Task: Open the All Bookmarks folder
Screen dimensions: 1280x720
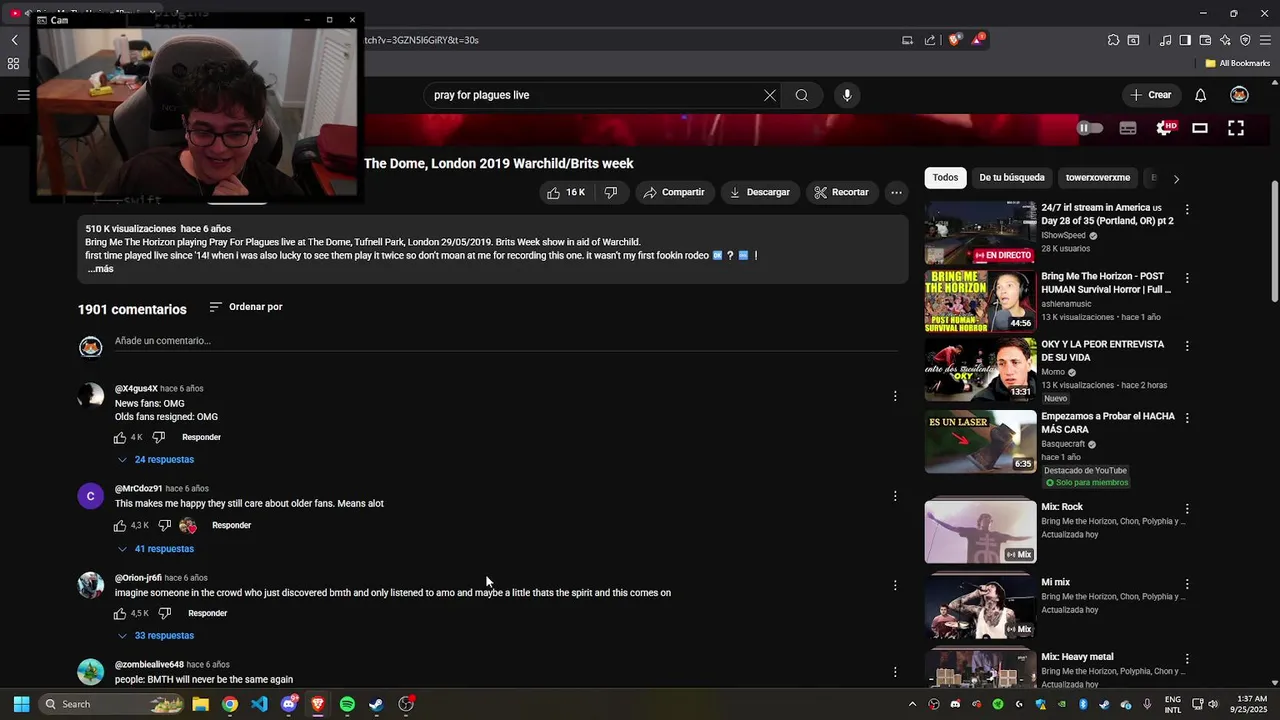Action: tap(1237, 63)
